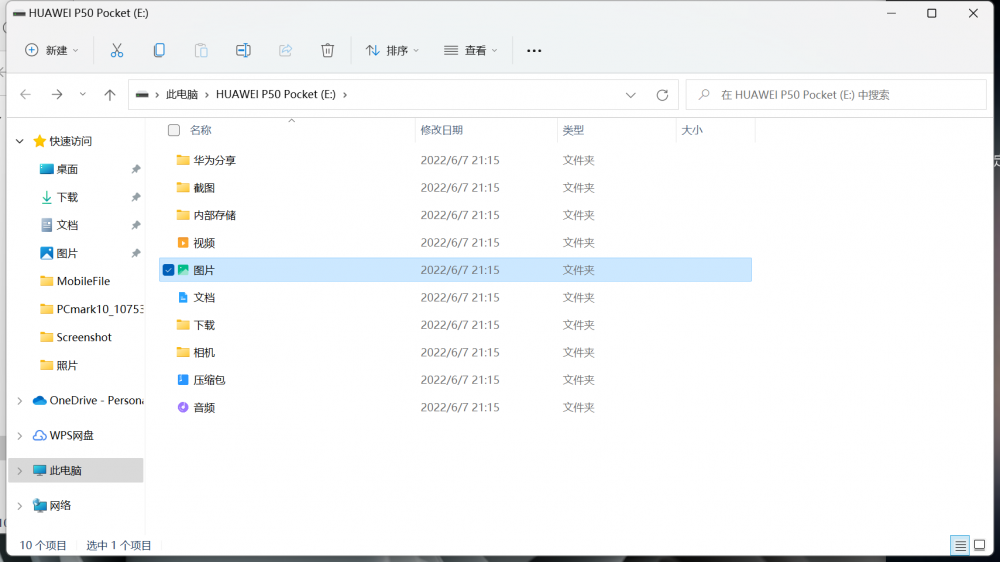Open PCmark10 folder in sidebar
This screenshot has height=562, width=1000.
tap(91, 309)
